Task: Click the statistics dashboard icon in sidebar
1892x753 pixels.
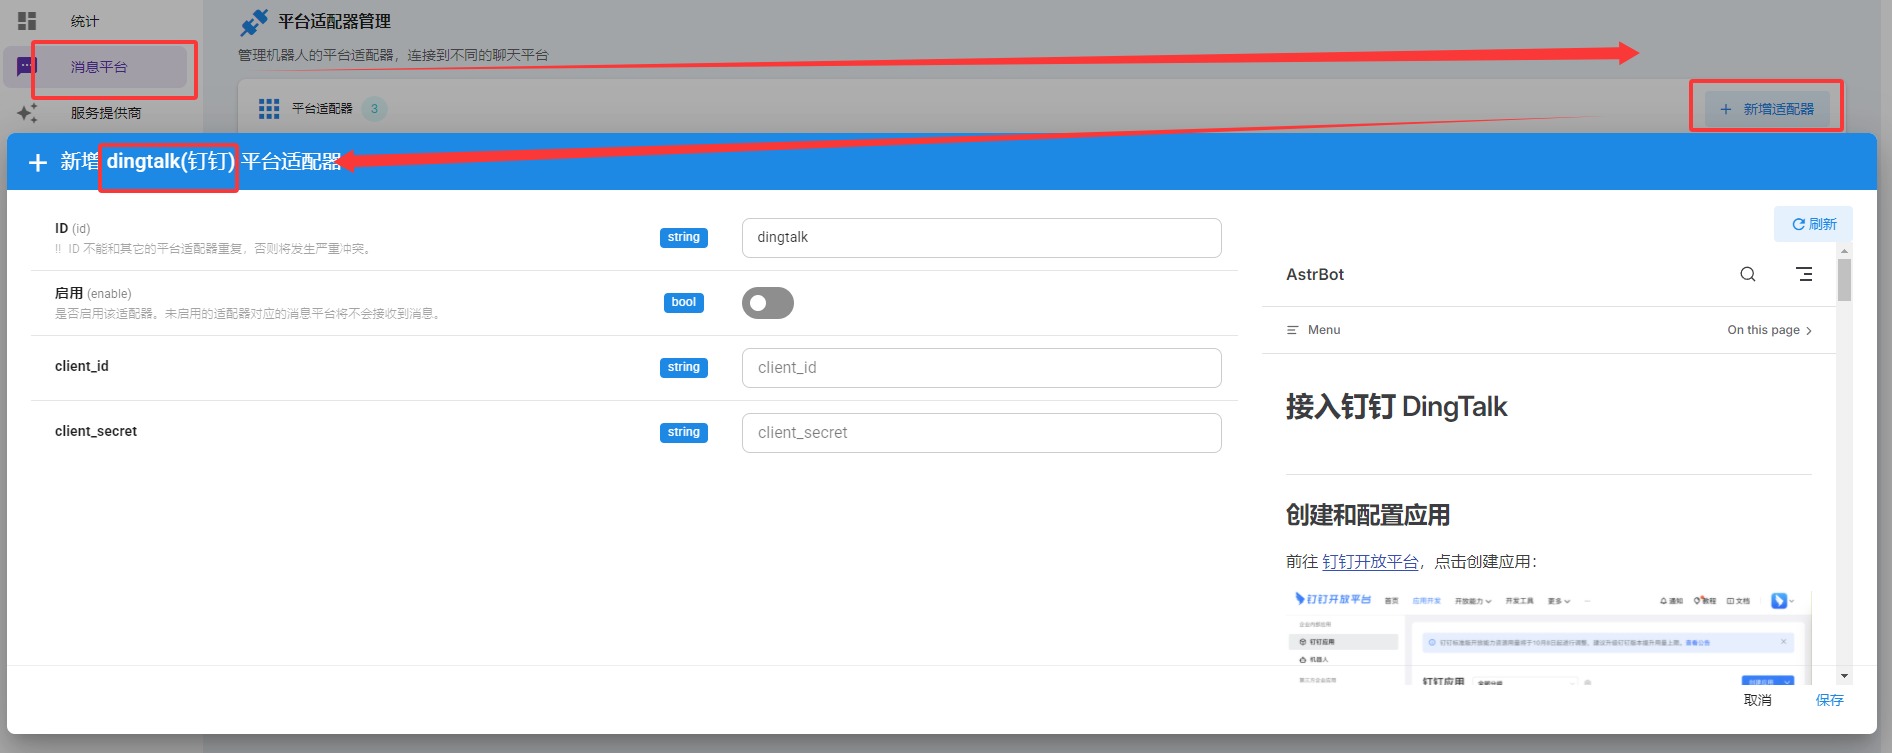Action: (x=27, y=20)
